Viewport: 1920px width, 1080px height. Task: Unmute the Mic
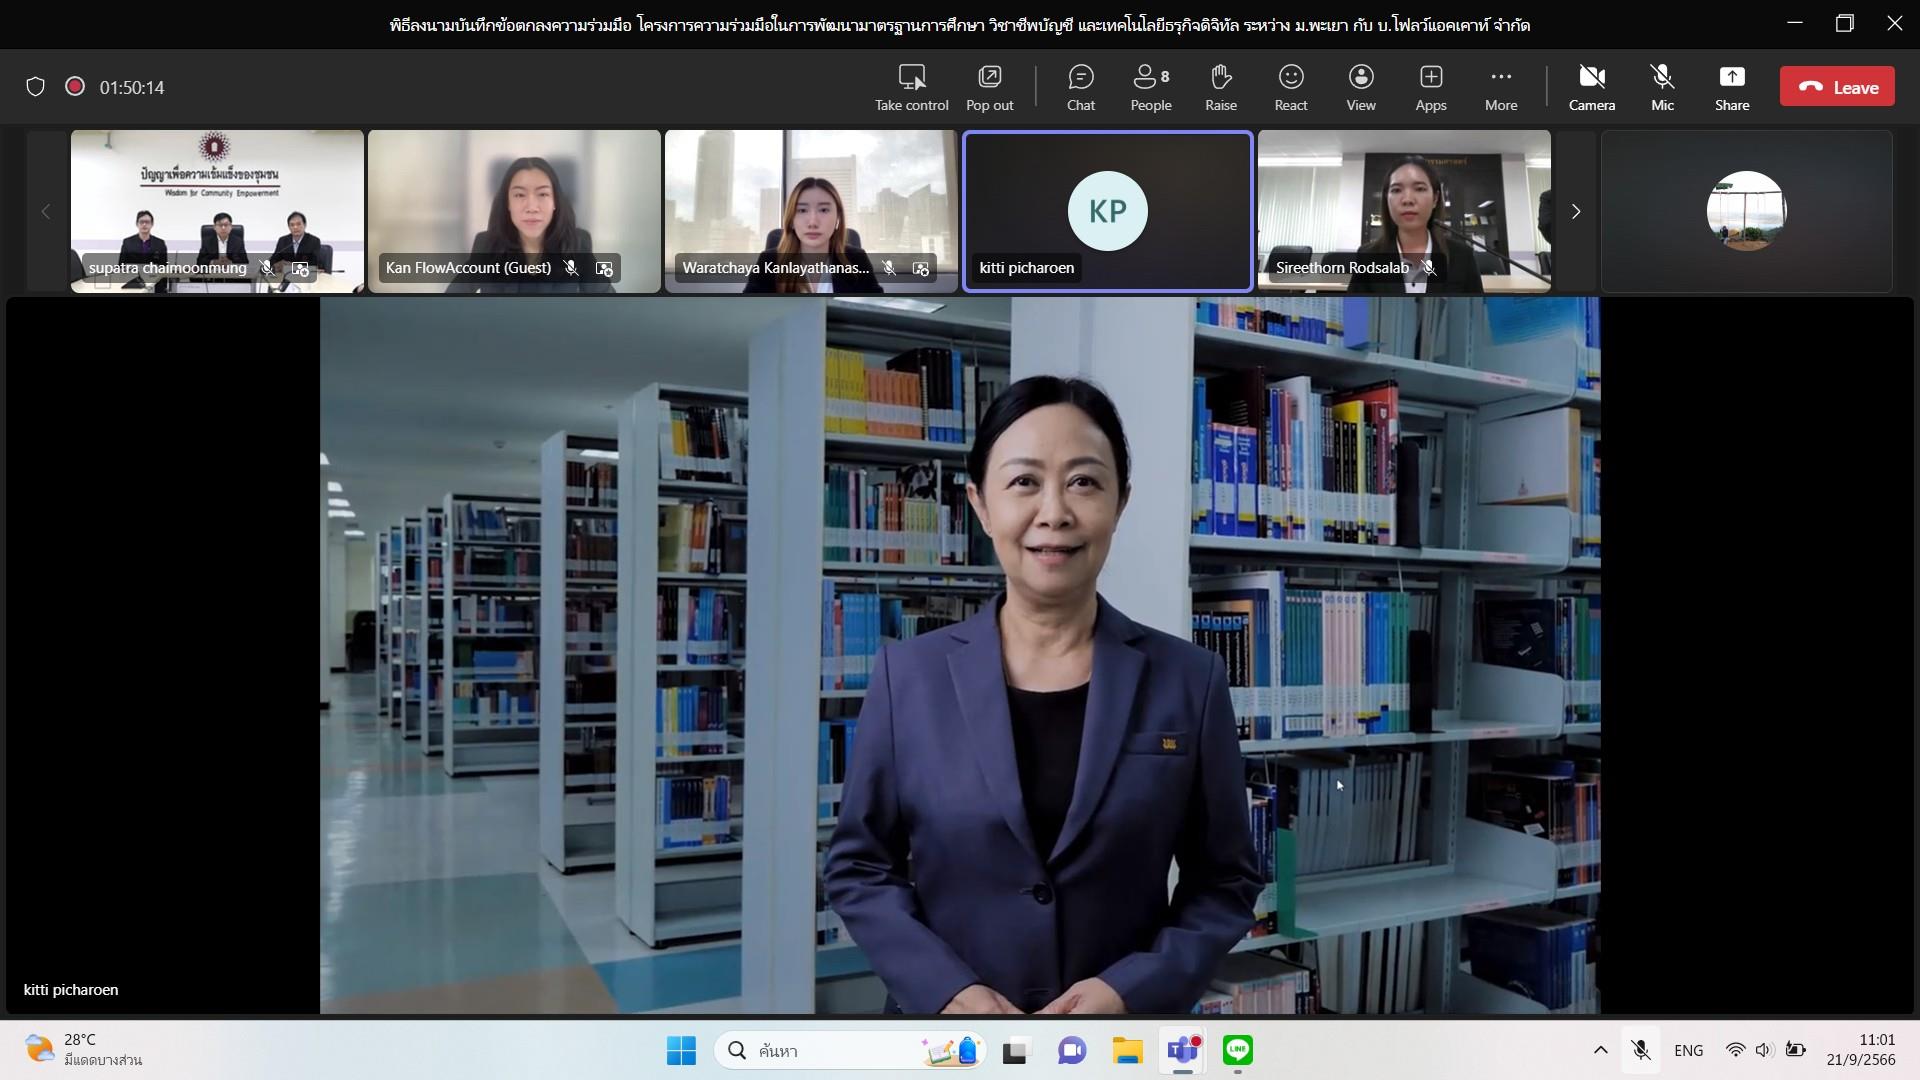(1662, 88)
